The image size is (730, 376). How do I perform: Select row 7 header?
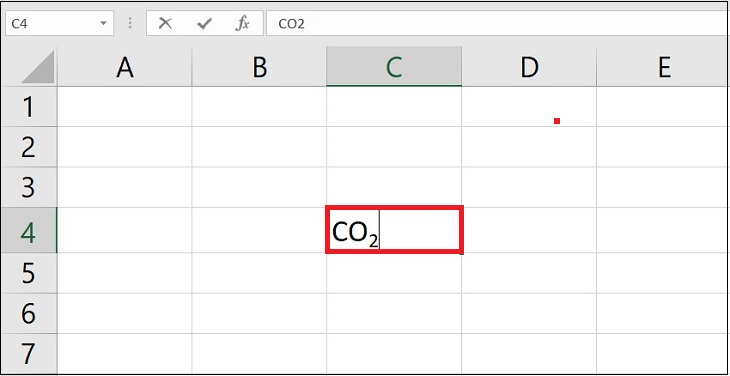coord(29,353)
